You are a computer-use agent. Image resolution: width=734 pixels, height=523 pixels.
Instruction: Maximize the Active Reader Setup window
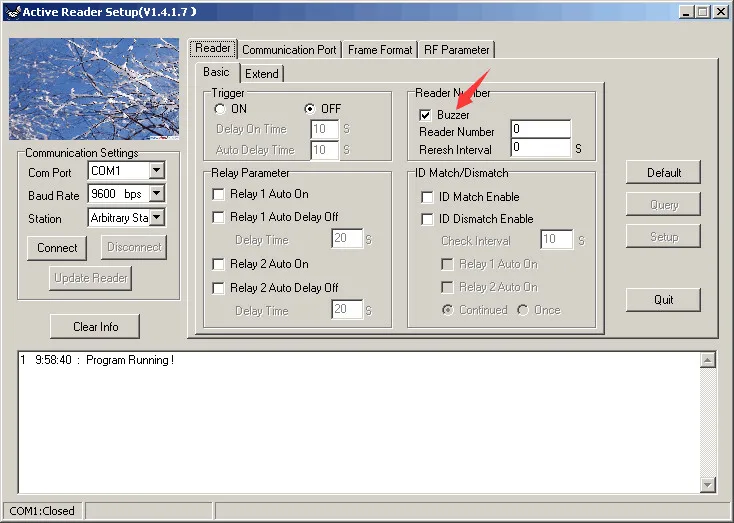[702, 12]
